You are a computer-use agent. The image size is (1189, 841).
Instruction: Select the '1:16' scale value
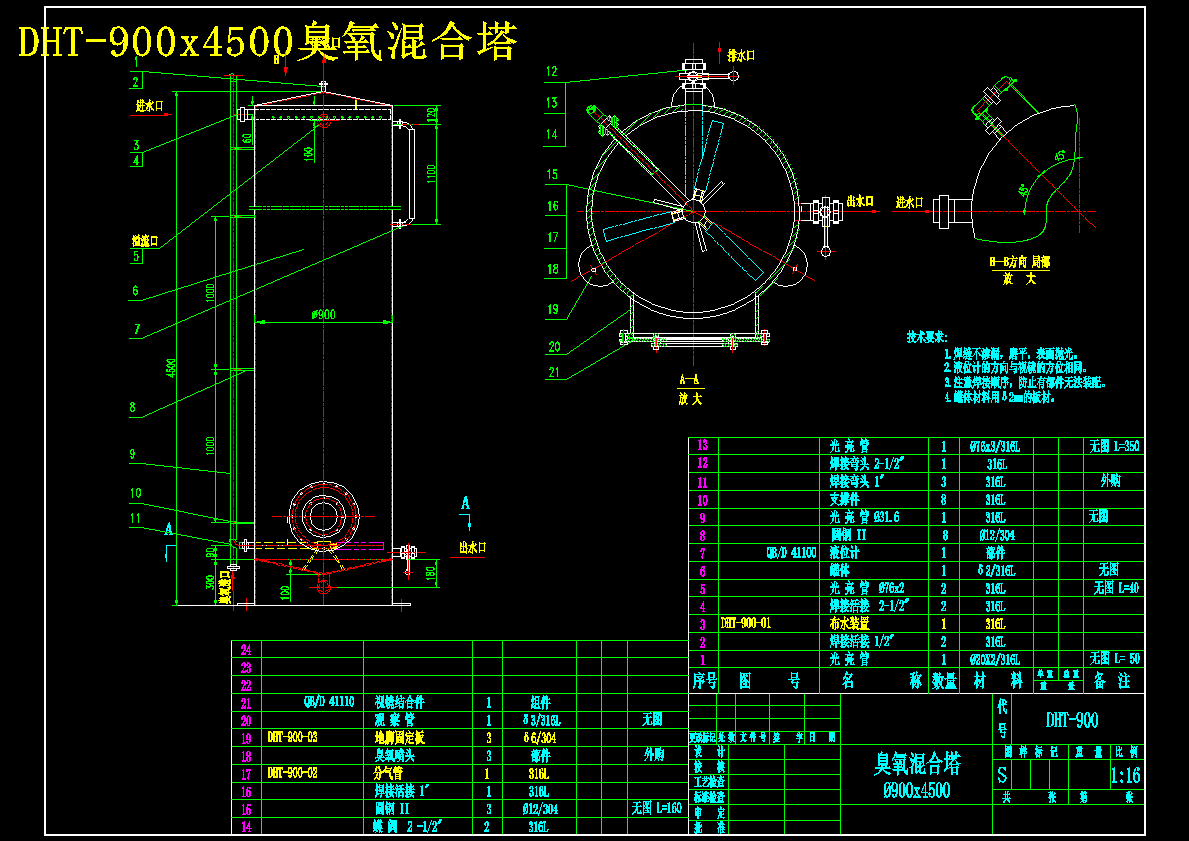point(1125,776)
